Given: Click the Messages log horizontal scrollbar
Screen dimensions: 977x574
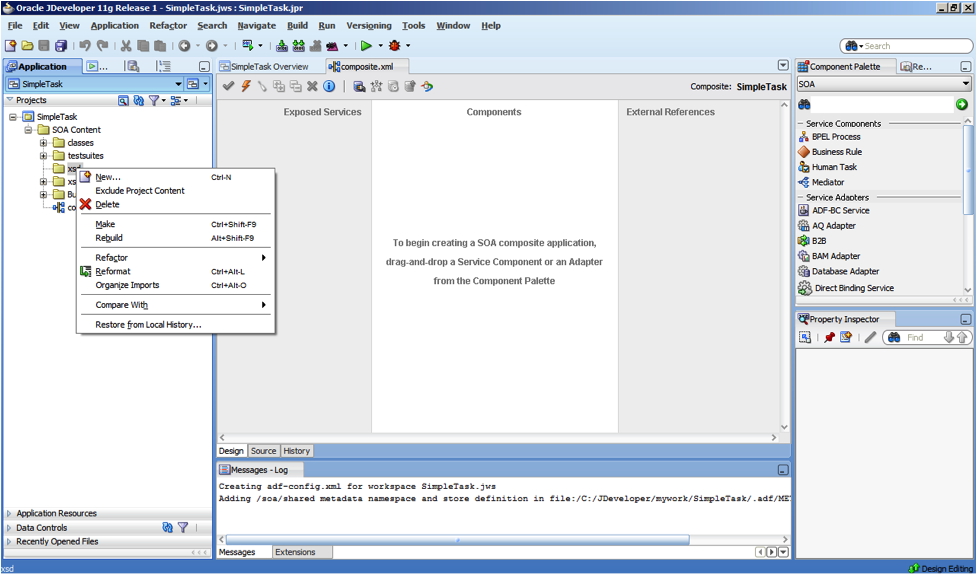Looking at the screenshot, I should [458, 540].
